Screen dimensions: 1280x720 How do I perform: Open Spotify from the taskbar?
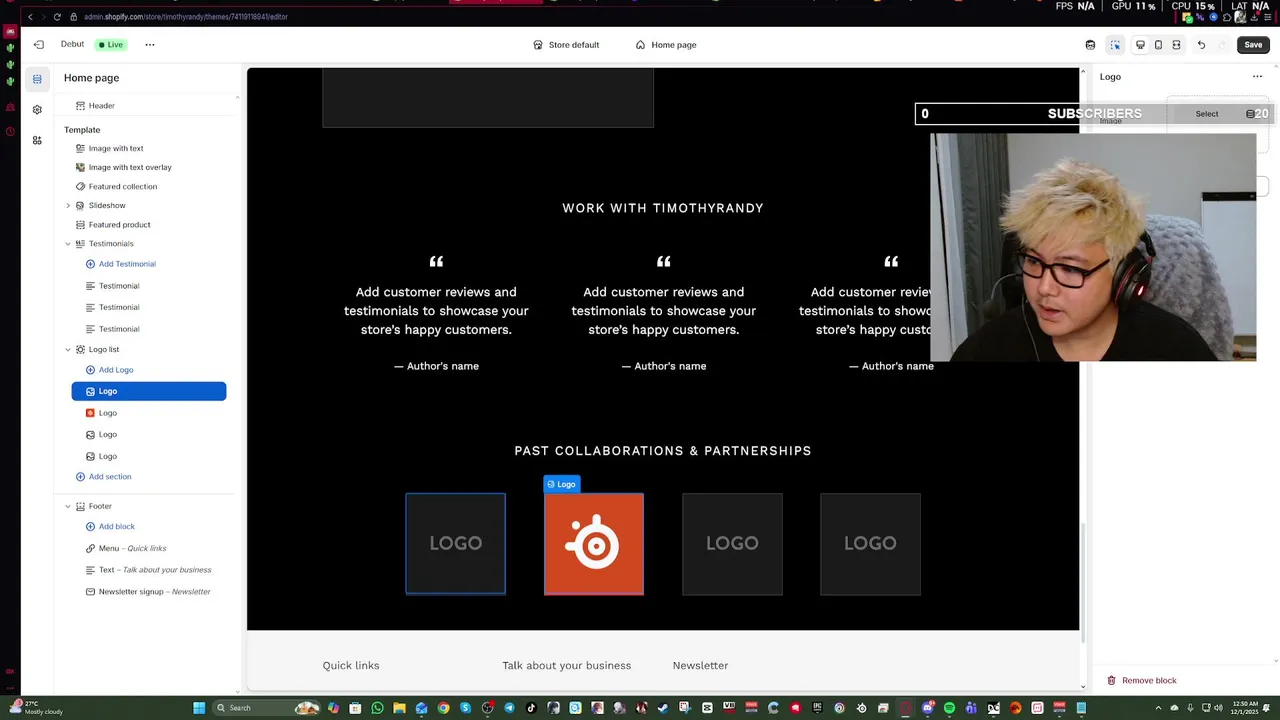pyautogui.click(x=949, y=708)
